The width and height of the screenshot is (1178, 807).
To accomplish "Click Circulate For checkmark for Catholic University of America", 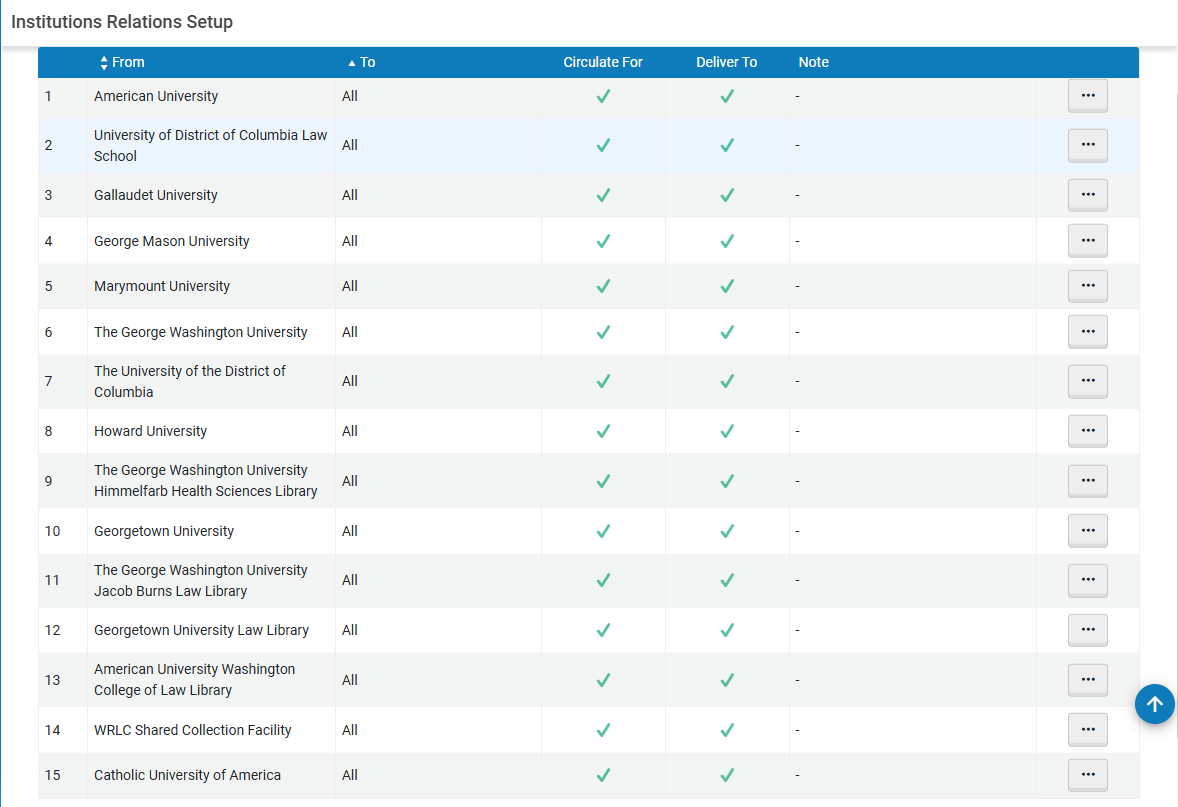I will click(603, 775).
